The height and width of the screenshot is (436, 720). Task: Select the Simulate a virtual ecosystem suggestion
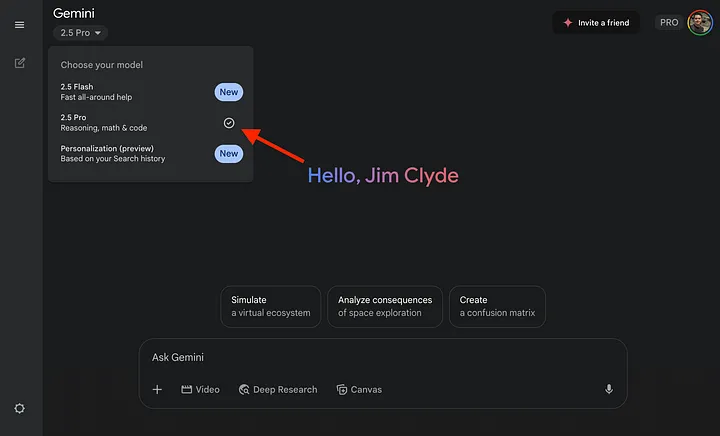270,306
